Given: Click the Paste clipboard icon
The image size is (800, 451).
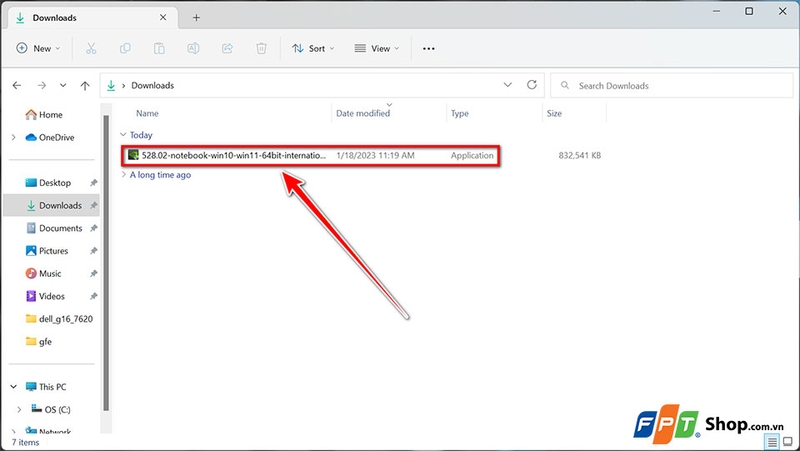Looking at the screenshot, I should pos(159,48).
